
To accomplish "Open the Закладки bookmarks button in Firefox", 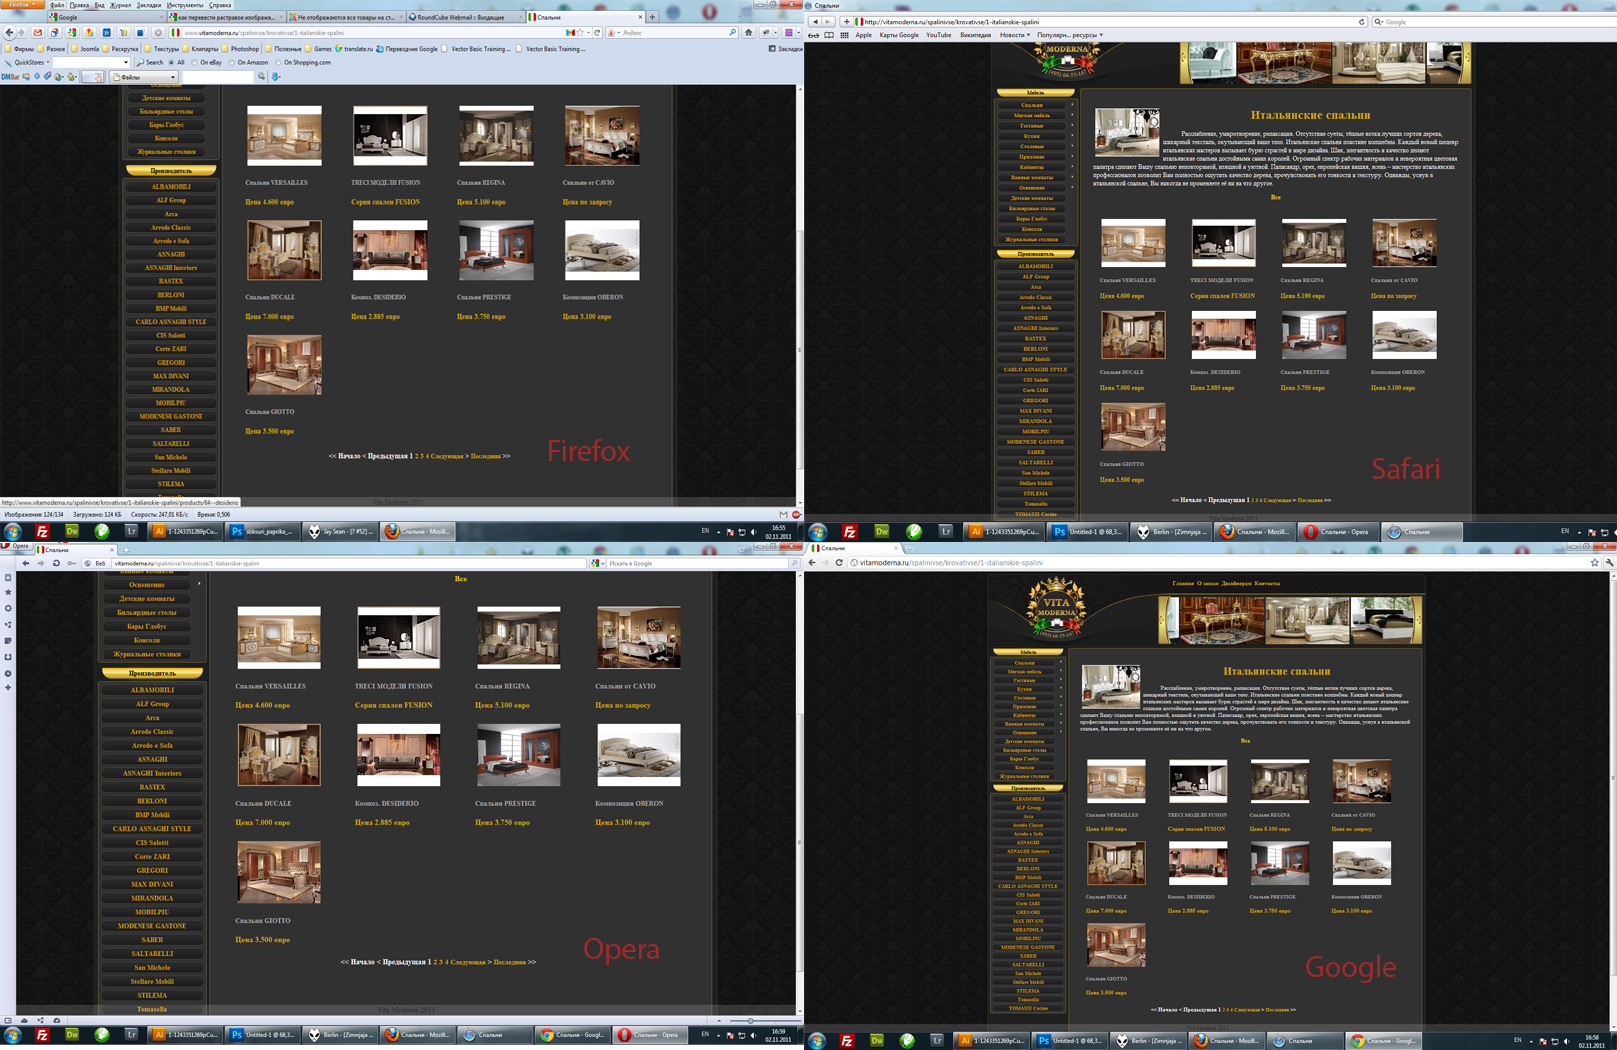I will 785,49.
